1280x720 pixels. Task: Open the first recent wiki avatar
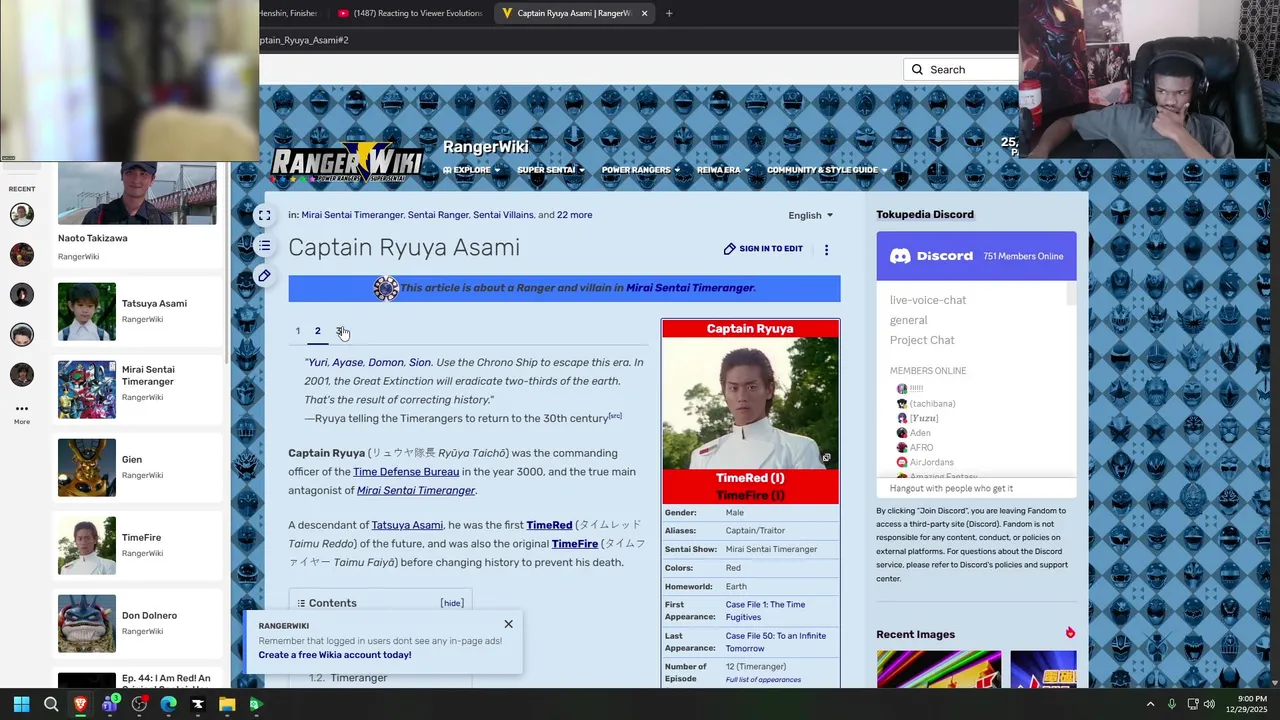[22, 214]
